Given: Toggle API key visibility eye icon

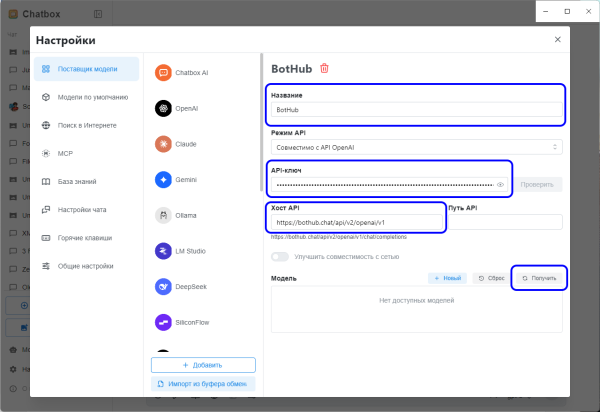Looking at the screenshot, I should (500, 185).
